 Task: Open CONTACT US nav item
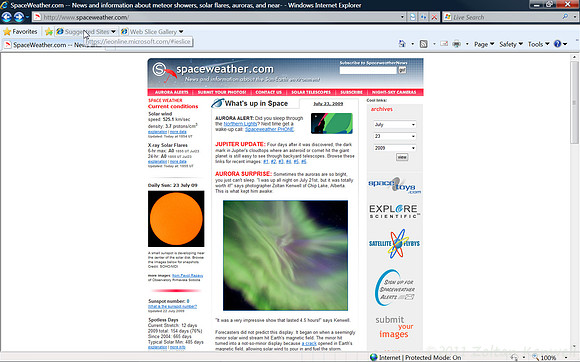tap(269, 92)
